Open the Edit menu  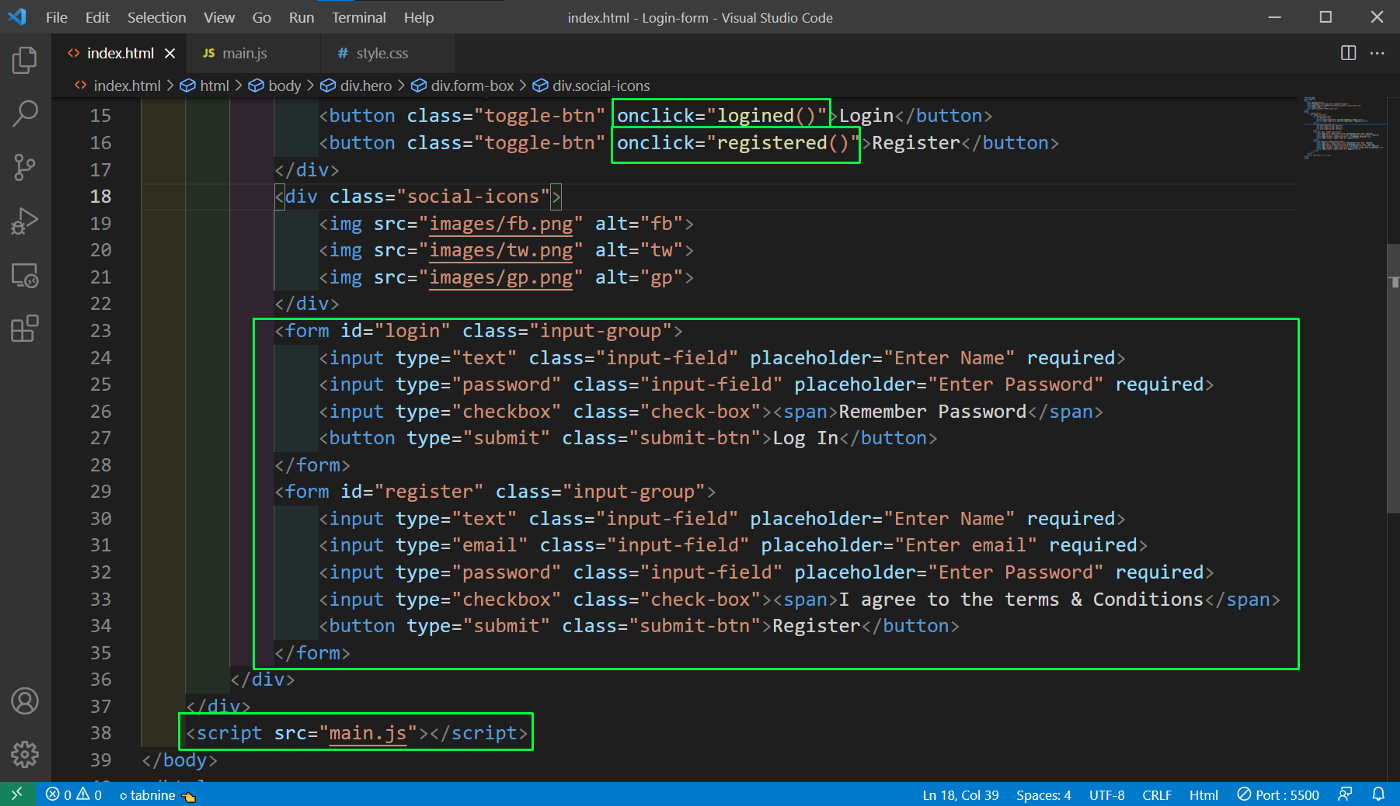pos(98,17)
